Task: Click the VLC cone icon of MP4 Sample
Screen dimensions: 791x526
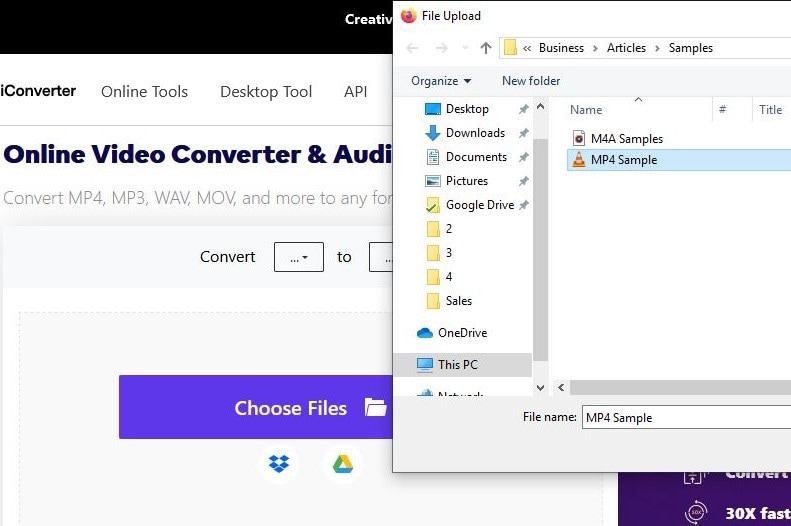Action: tap(579, 160)
